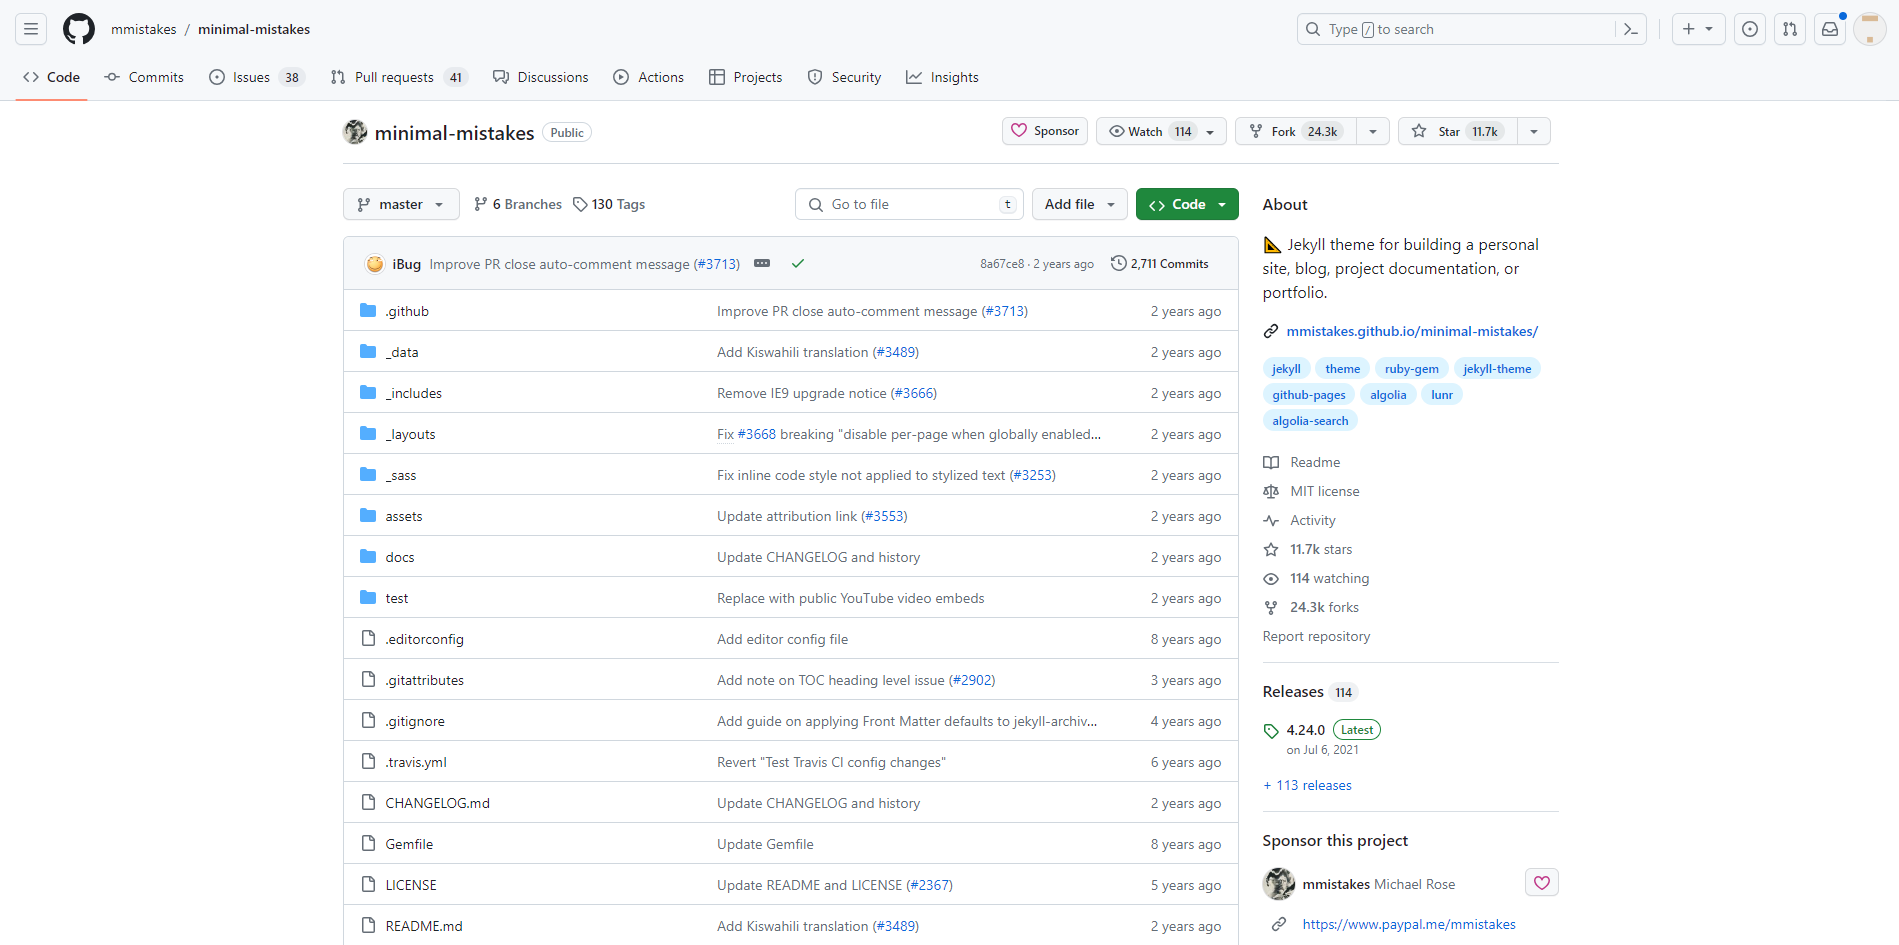Open the master branch selector
This screenshot has width=1899, height=945.
(401, 204)
